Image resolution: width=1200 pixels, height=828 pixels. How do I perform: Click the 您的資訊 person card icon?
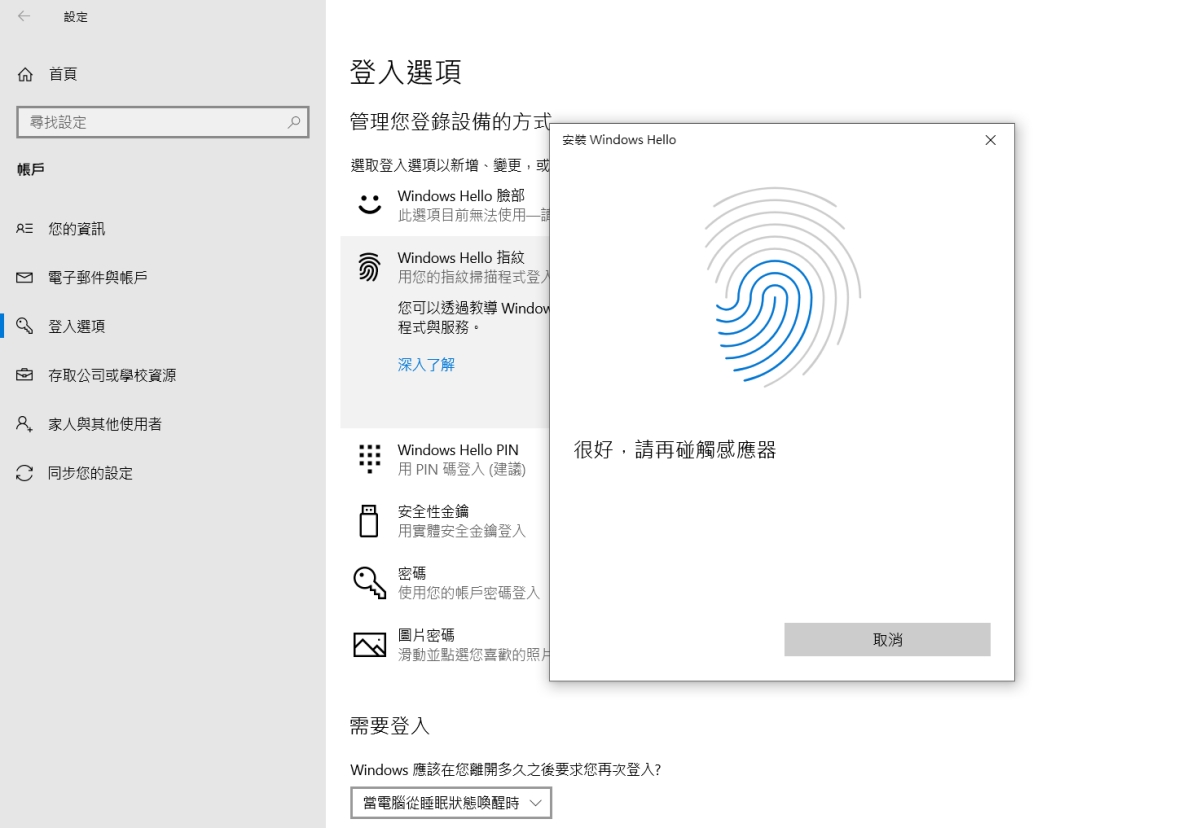pyautogui.click(x=25, y=229)
